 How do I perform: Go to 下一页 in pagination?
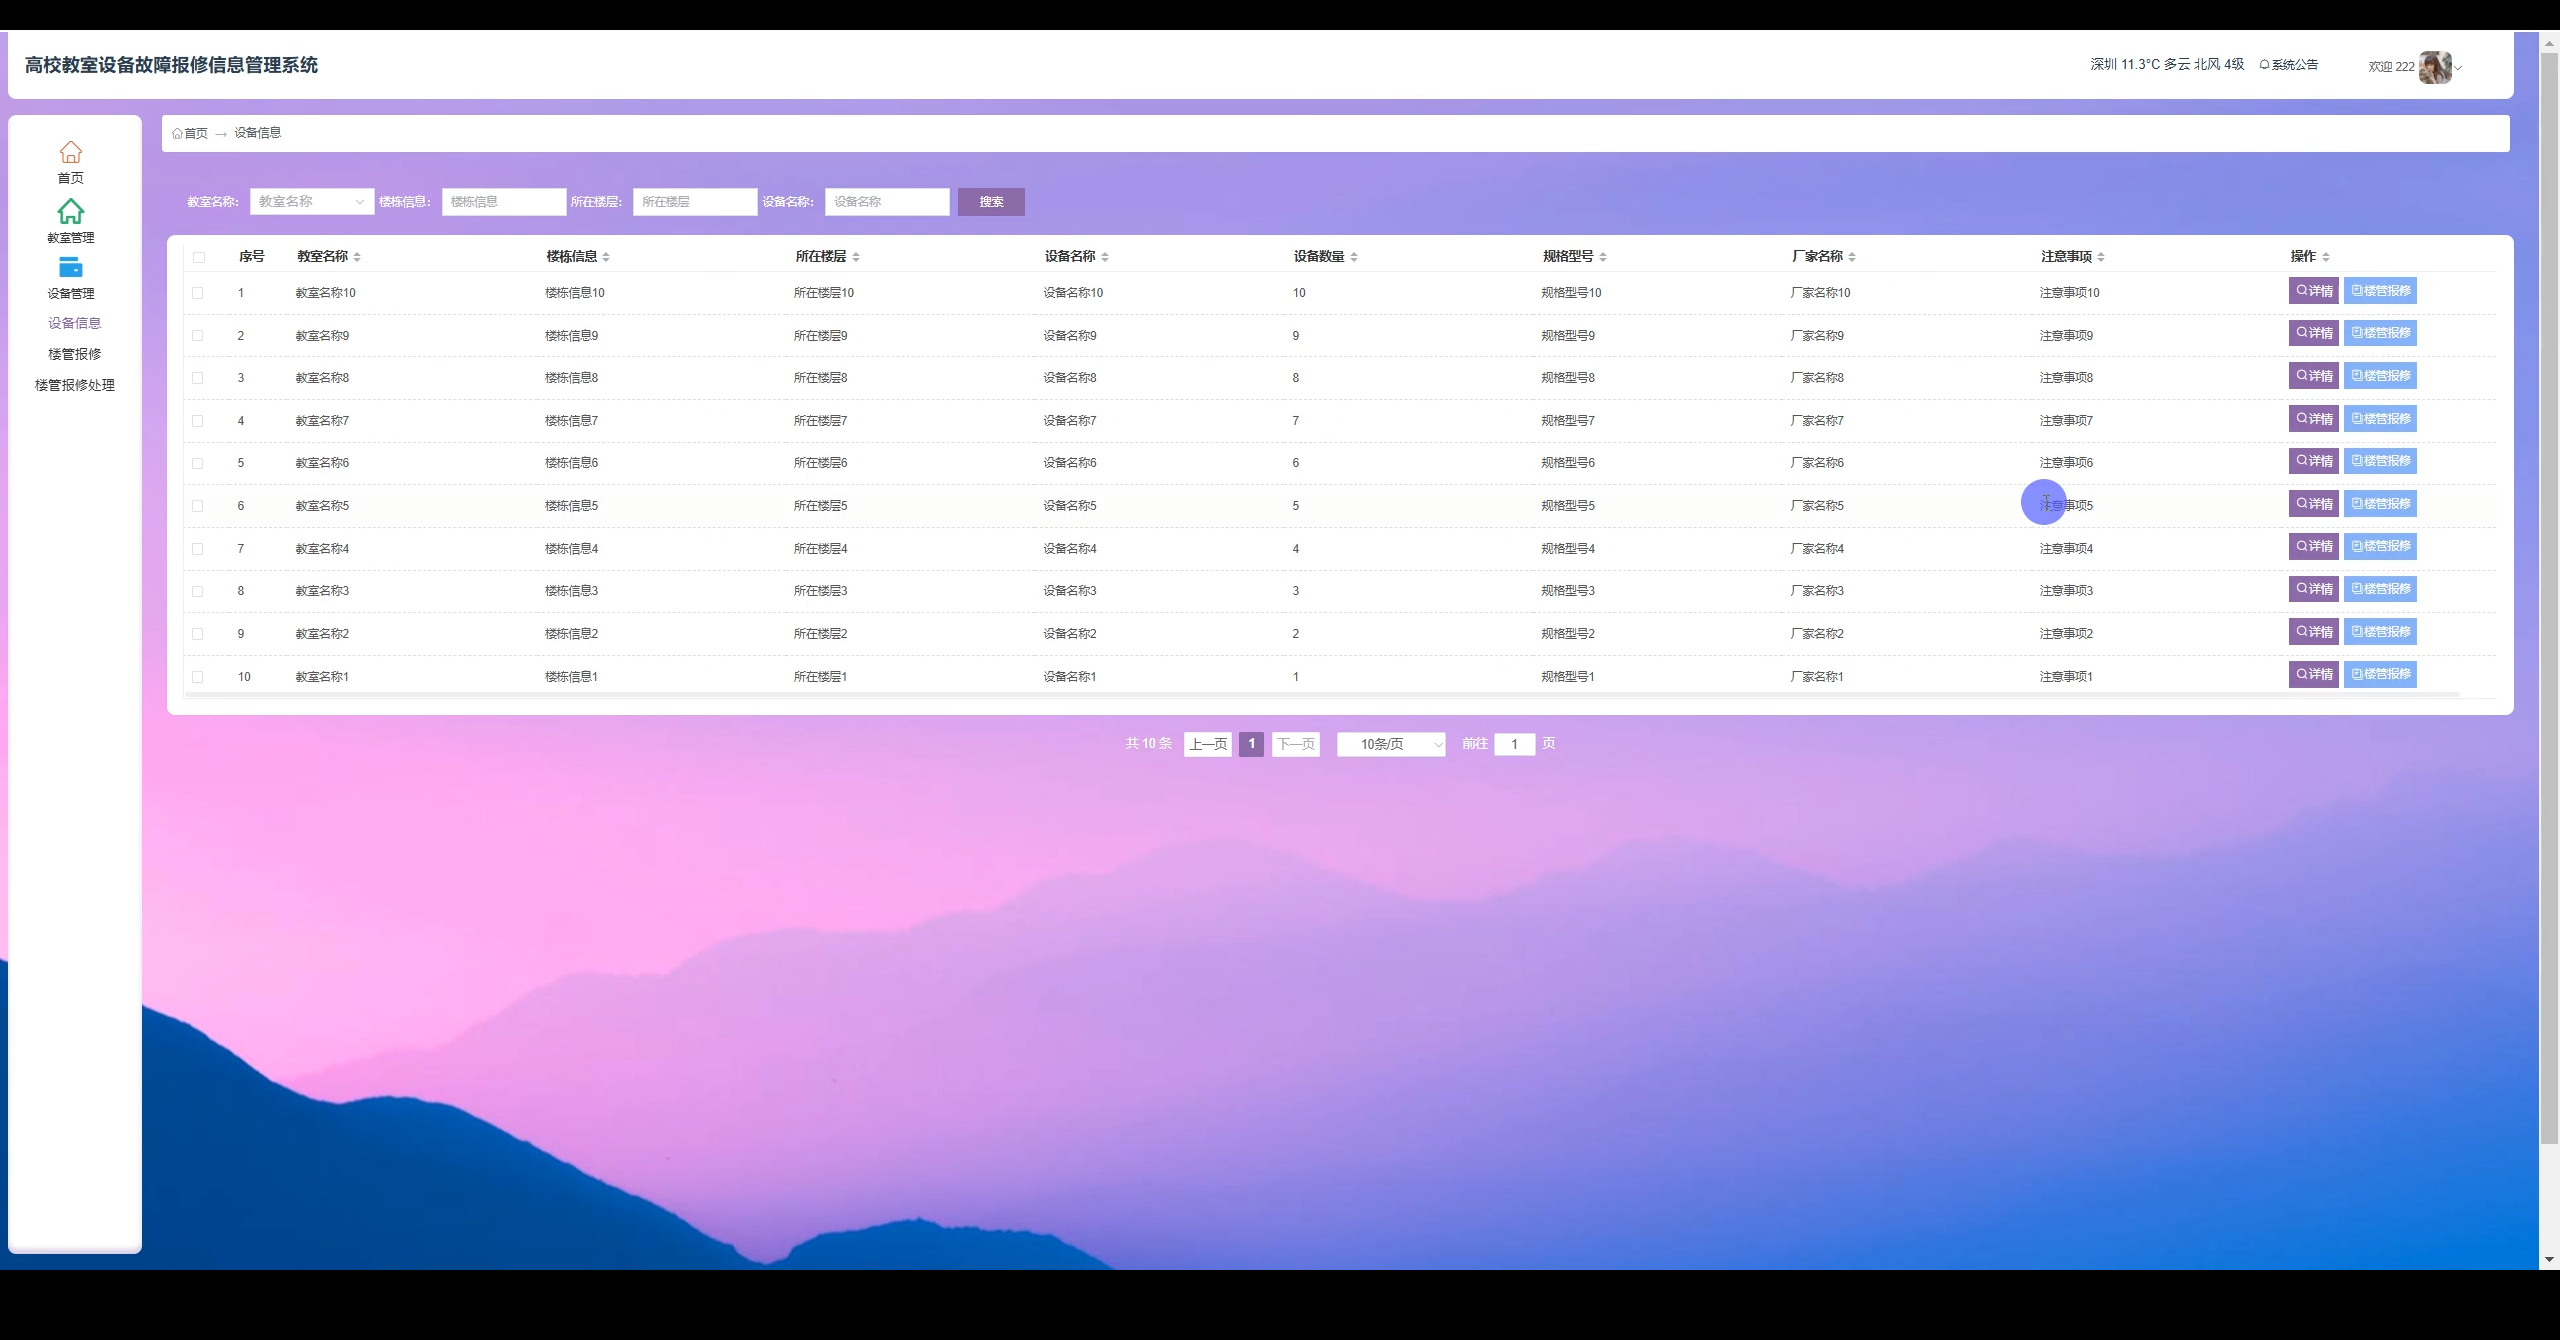[x=1295, y=744]
